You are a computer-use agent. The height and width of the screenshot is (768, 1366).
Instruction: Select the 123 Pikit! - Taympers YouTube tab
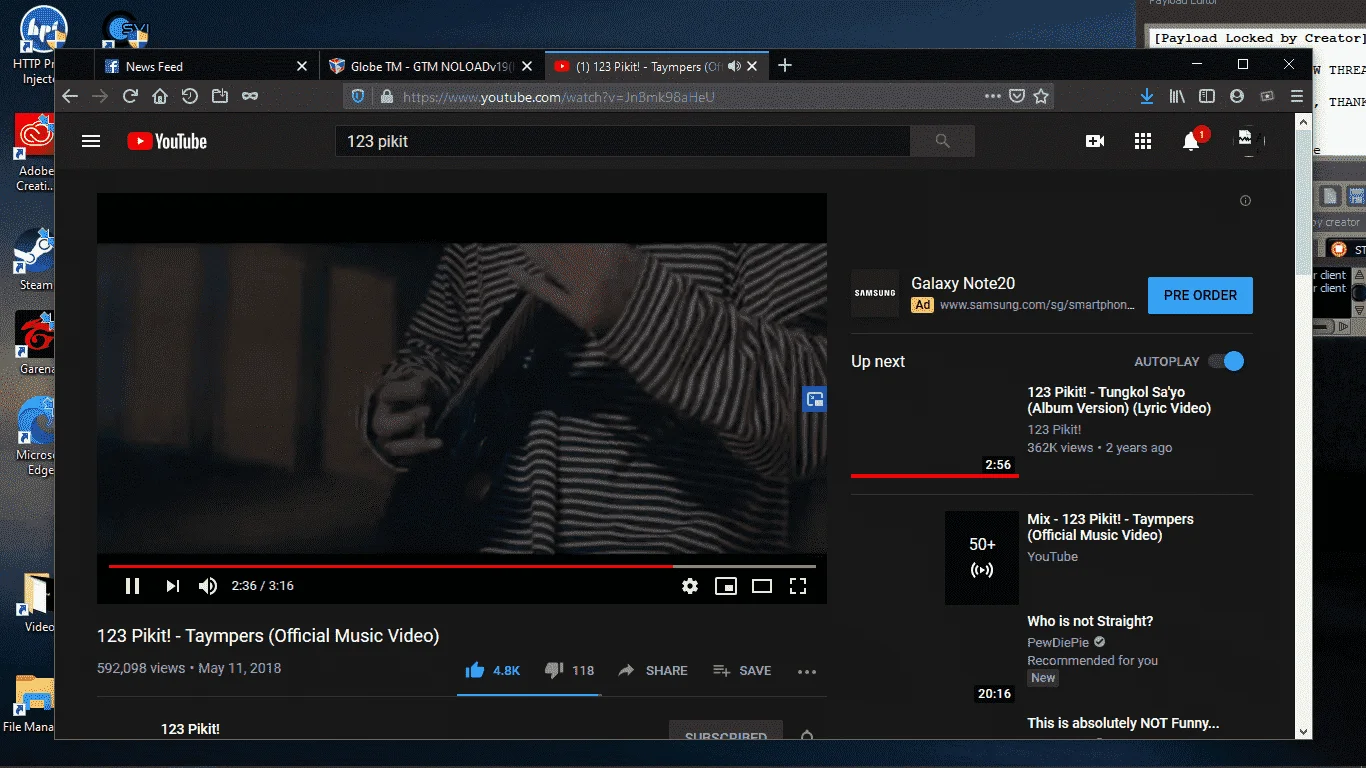(646, 66)
